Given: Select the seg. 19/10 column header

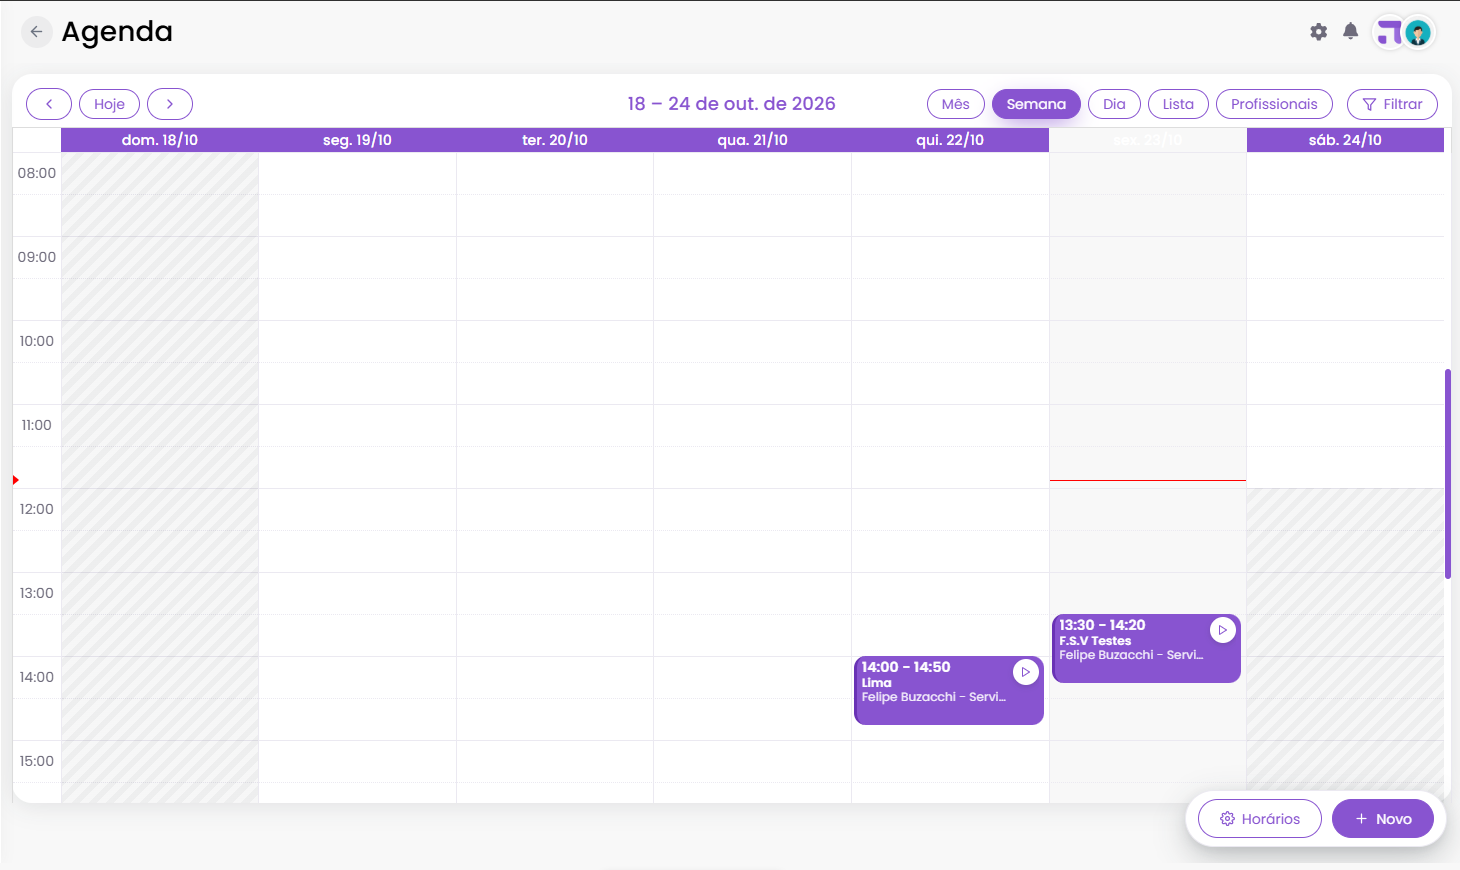Looking at the screenshot, I should point(357,140).
